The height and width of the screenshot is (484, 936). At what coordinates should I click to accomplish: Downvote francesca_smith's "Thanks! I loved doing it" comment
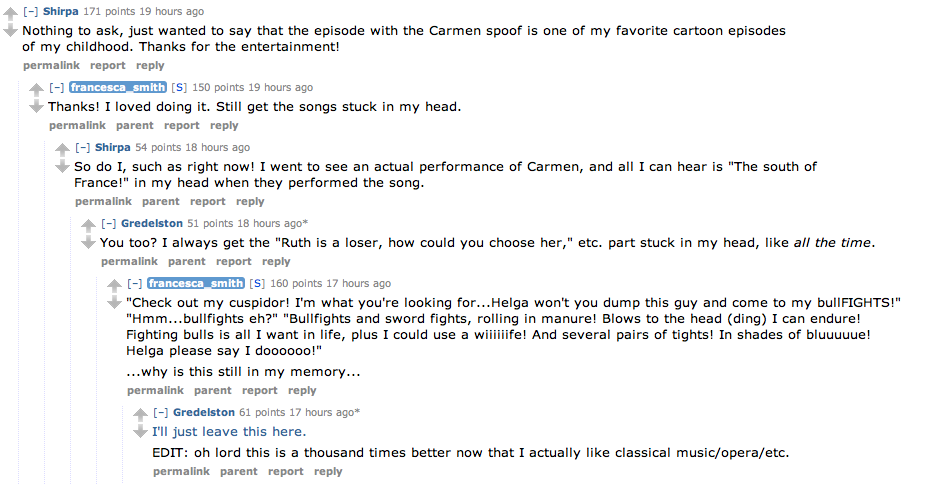tap(36, 106)
